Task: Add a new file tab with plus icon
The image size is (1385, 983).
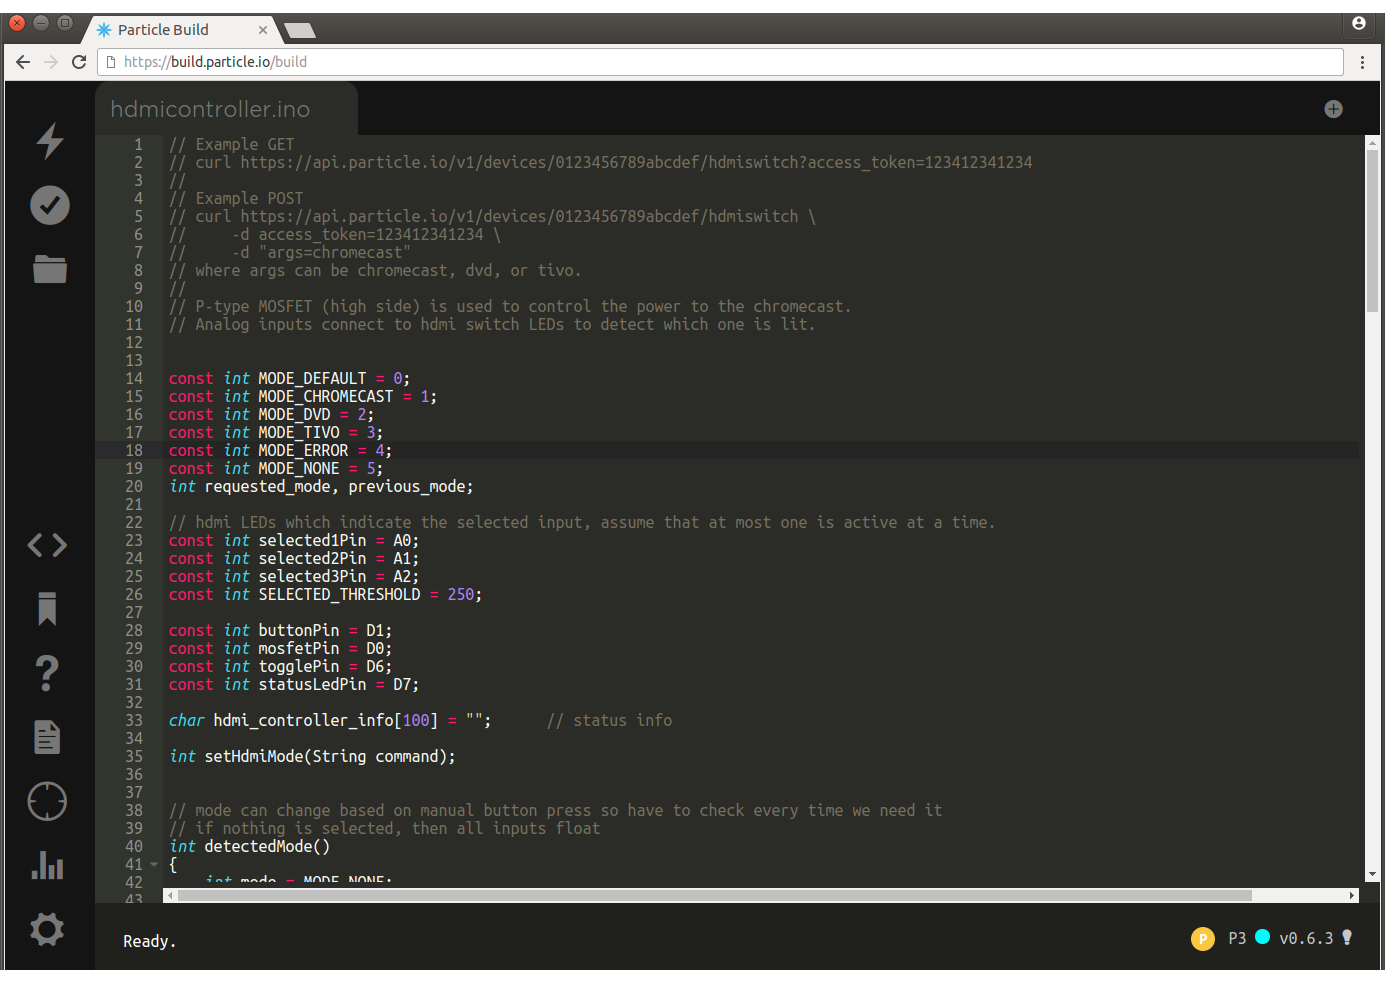Action: coord(1333,109)
